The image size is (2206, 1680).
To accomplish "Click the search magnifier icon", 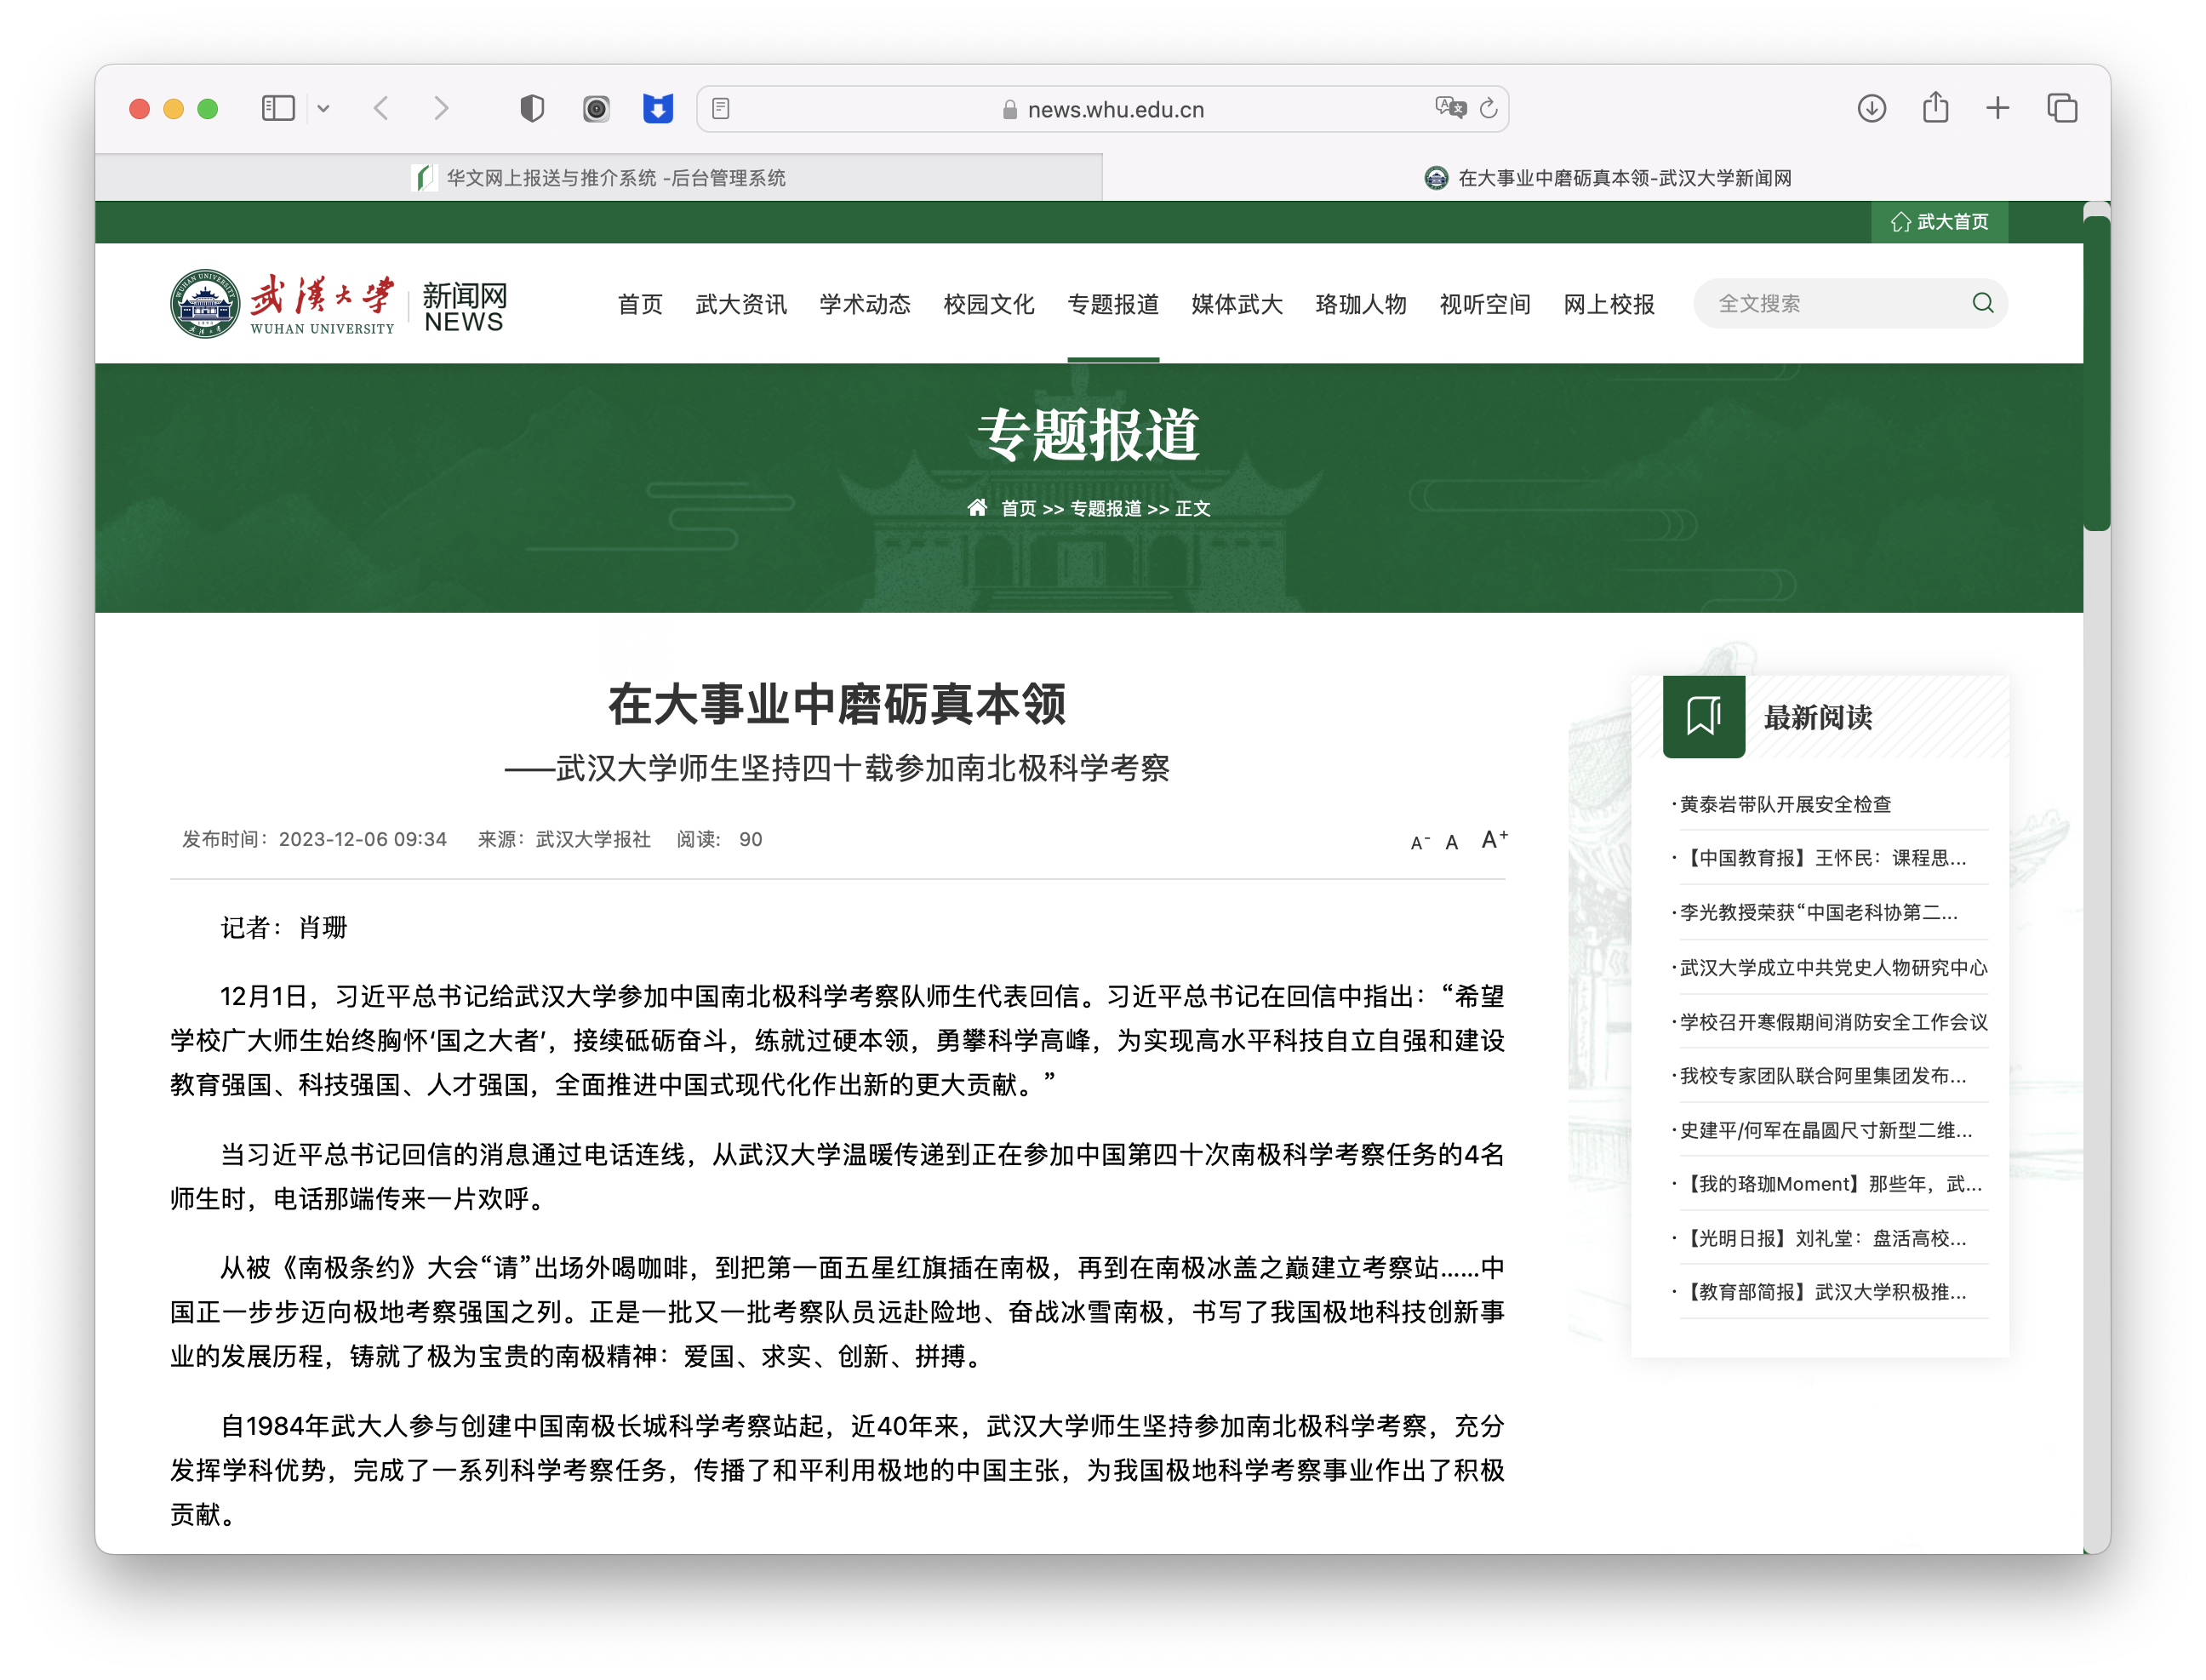I will tap(1983, 303).
